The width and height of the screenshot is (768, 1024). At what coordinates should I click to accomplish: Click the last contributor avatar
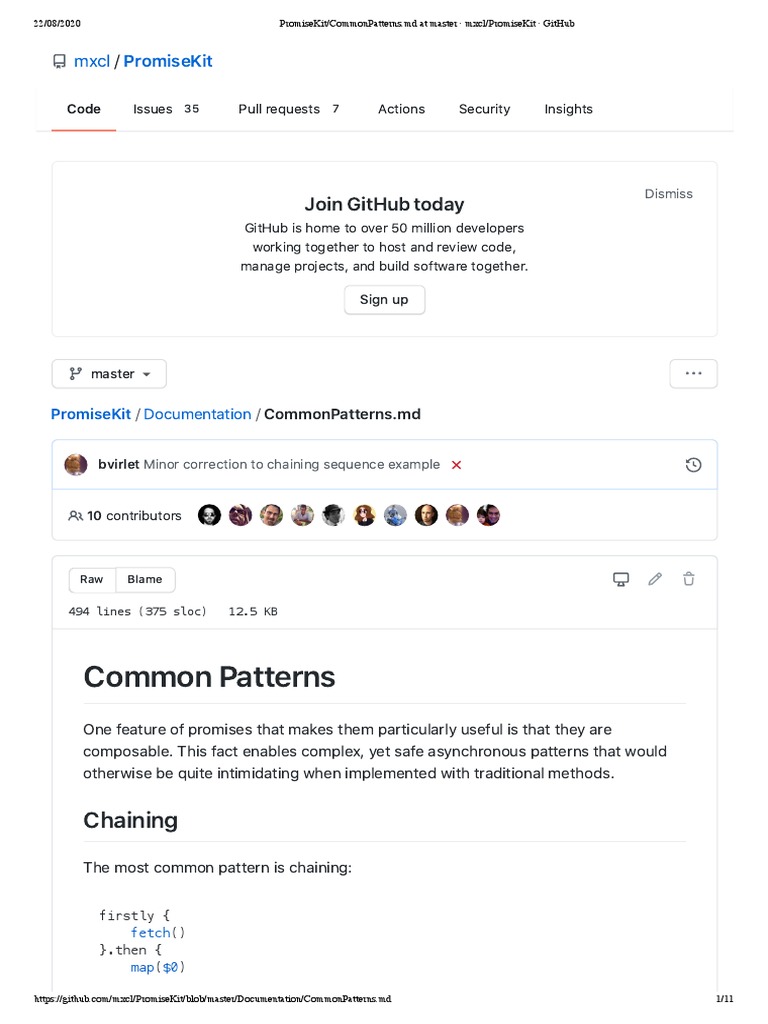[x=488, y=516]
